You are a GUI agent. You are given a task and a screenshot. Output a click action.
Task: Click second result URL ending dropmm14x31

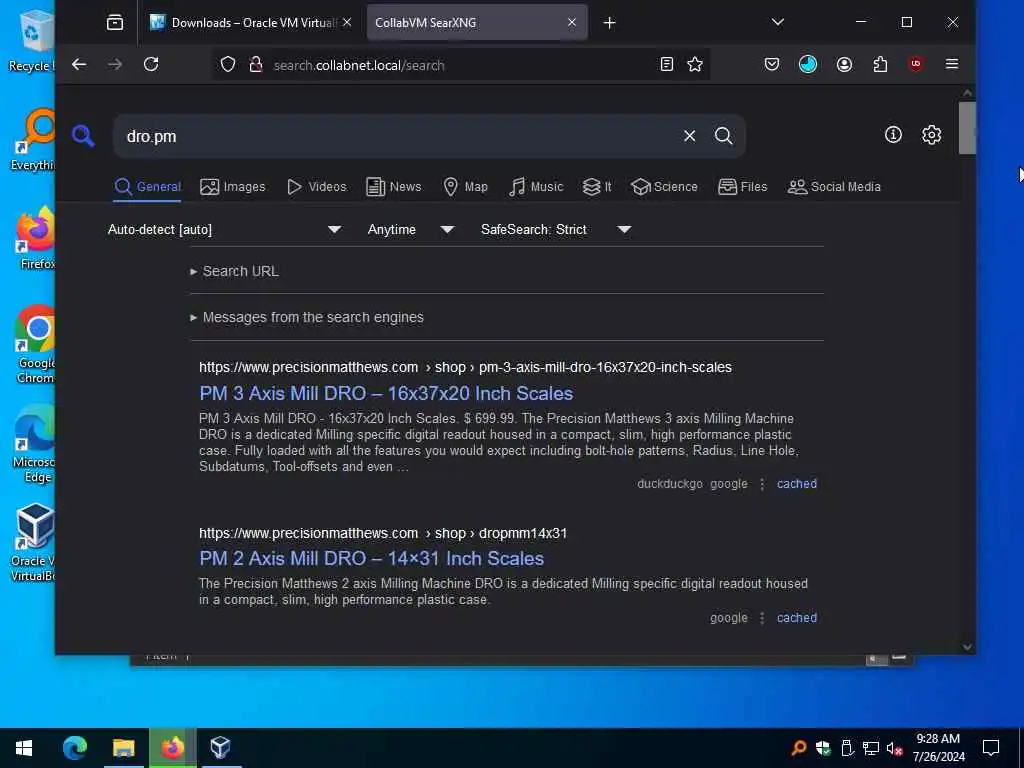(x=383, y=533)
